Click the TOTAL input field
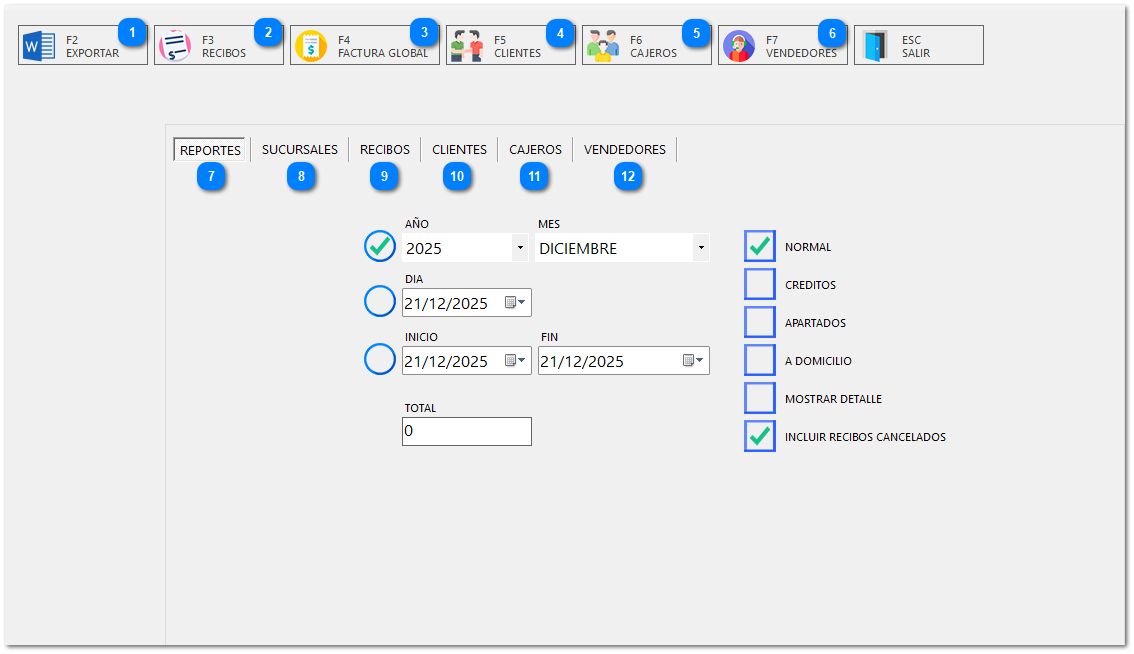Viewport: 1134px width, 654px height. tap(466, 431)
